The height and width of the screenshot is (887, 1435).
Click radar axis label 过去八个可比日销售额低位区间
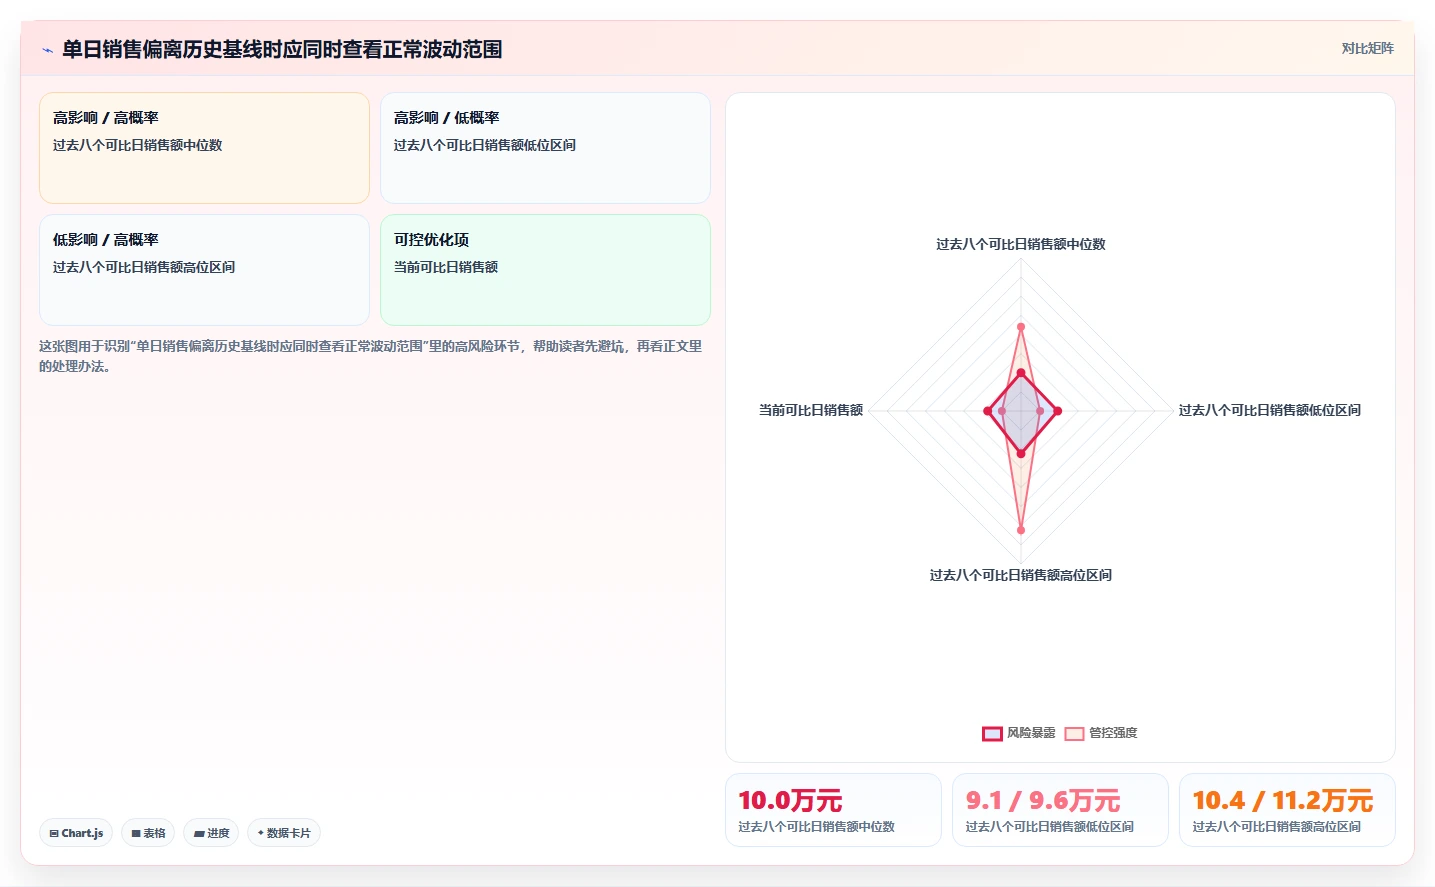(x=1269, y=410)
